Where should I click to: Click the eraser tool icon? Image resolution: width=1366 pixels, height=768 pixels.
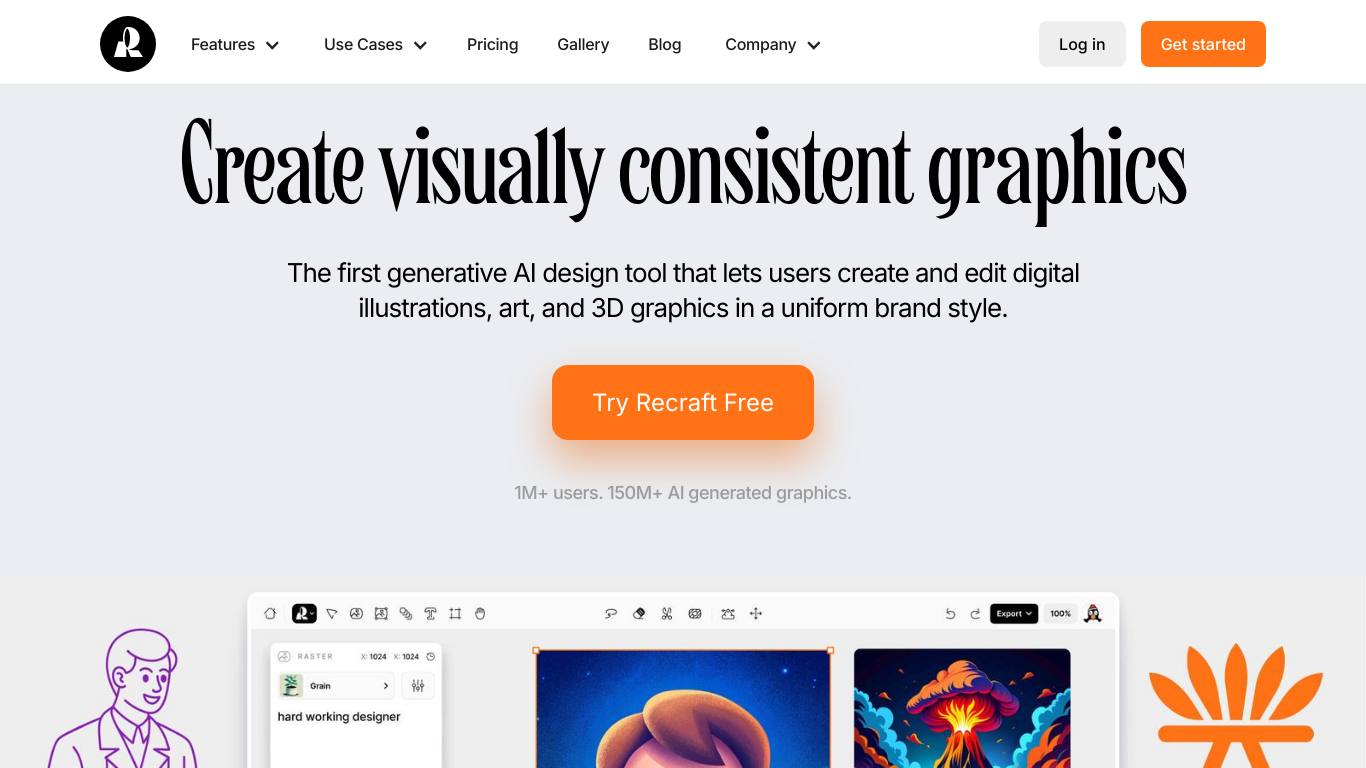[x=639, y=614]
